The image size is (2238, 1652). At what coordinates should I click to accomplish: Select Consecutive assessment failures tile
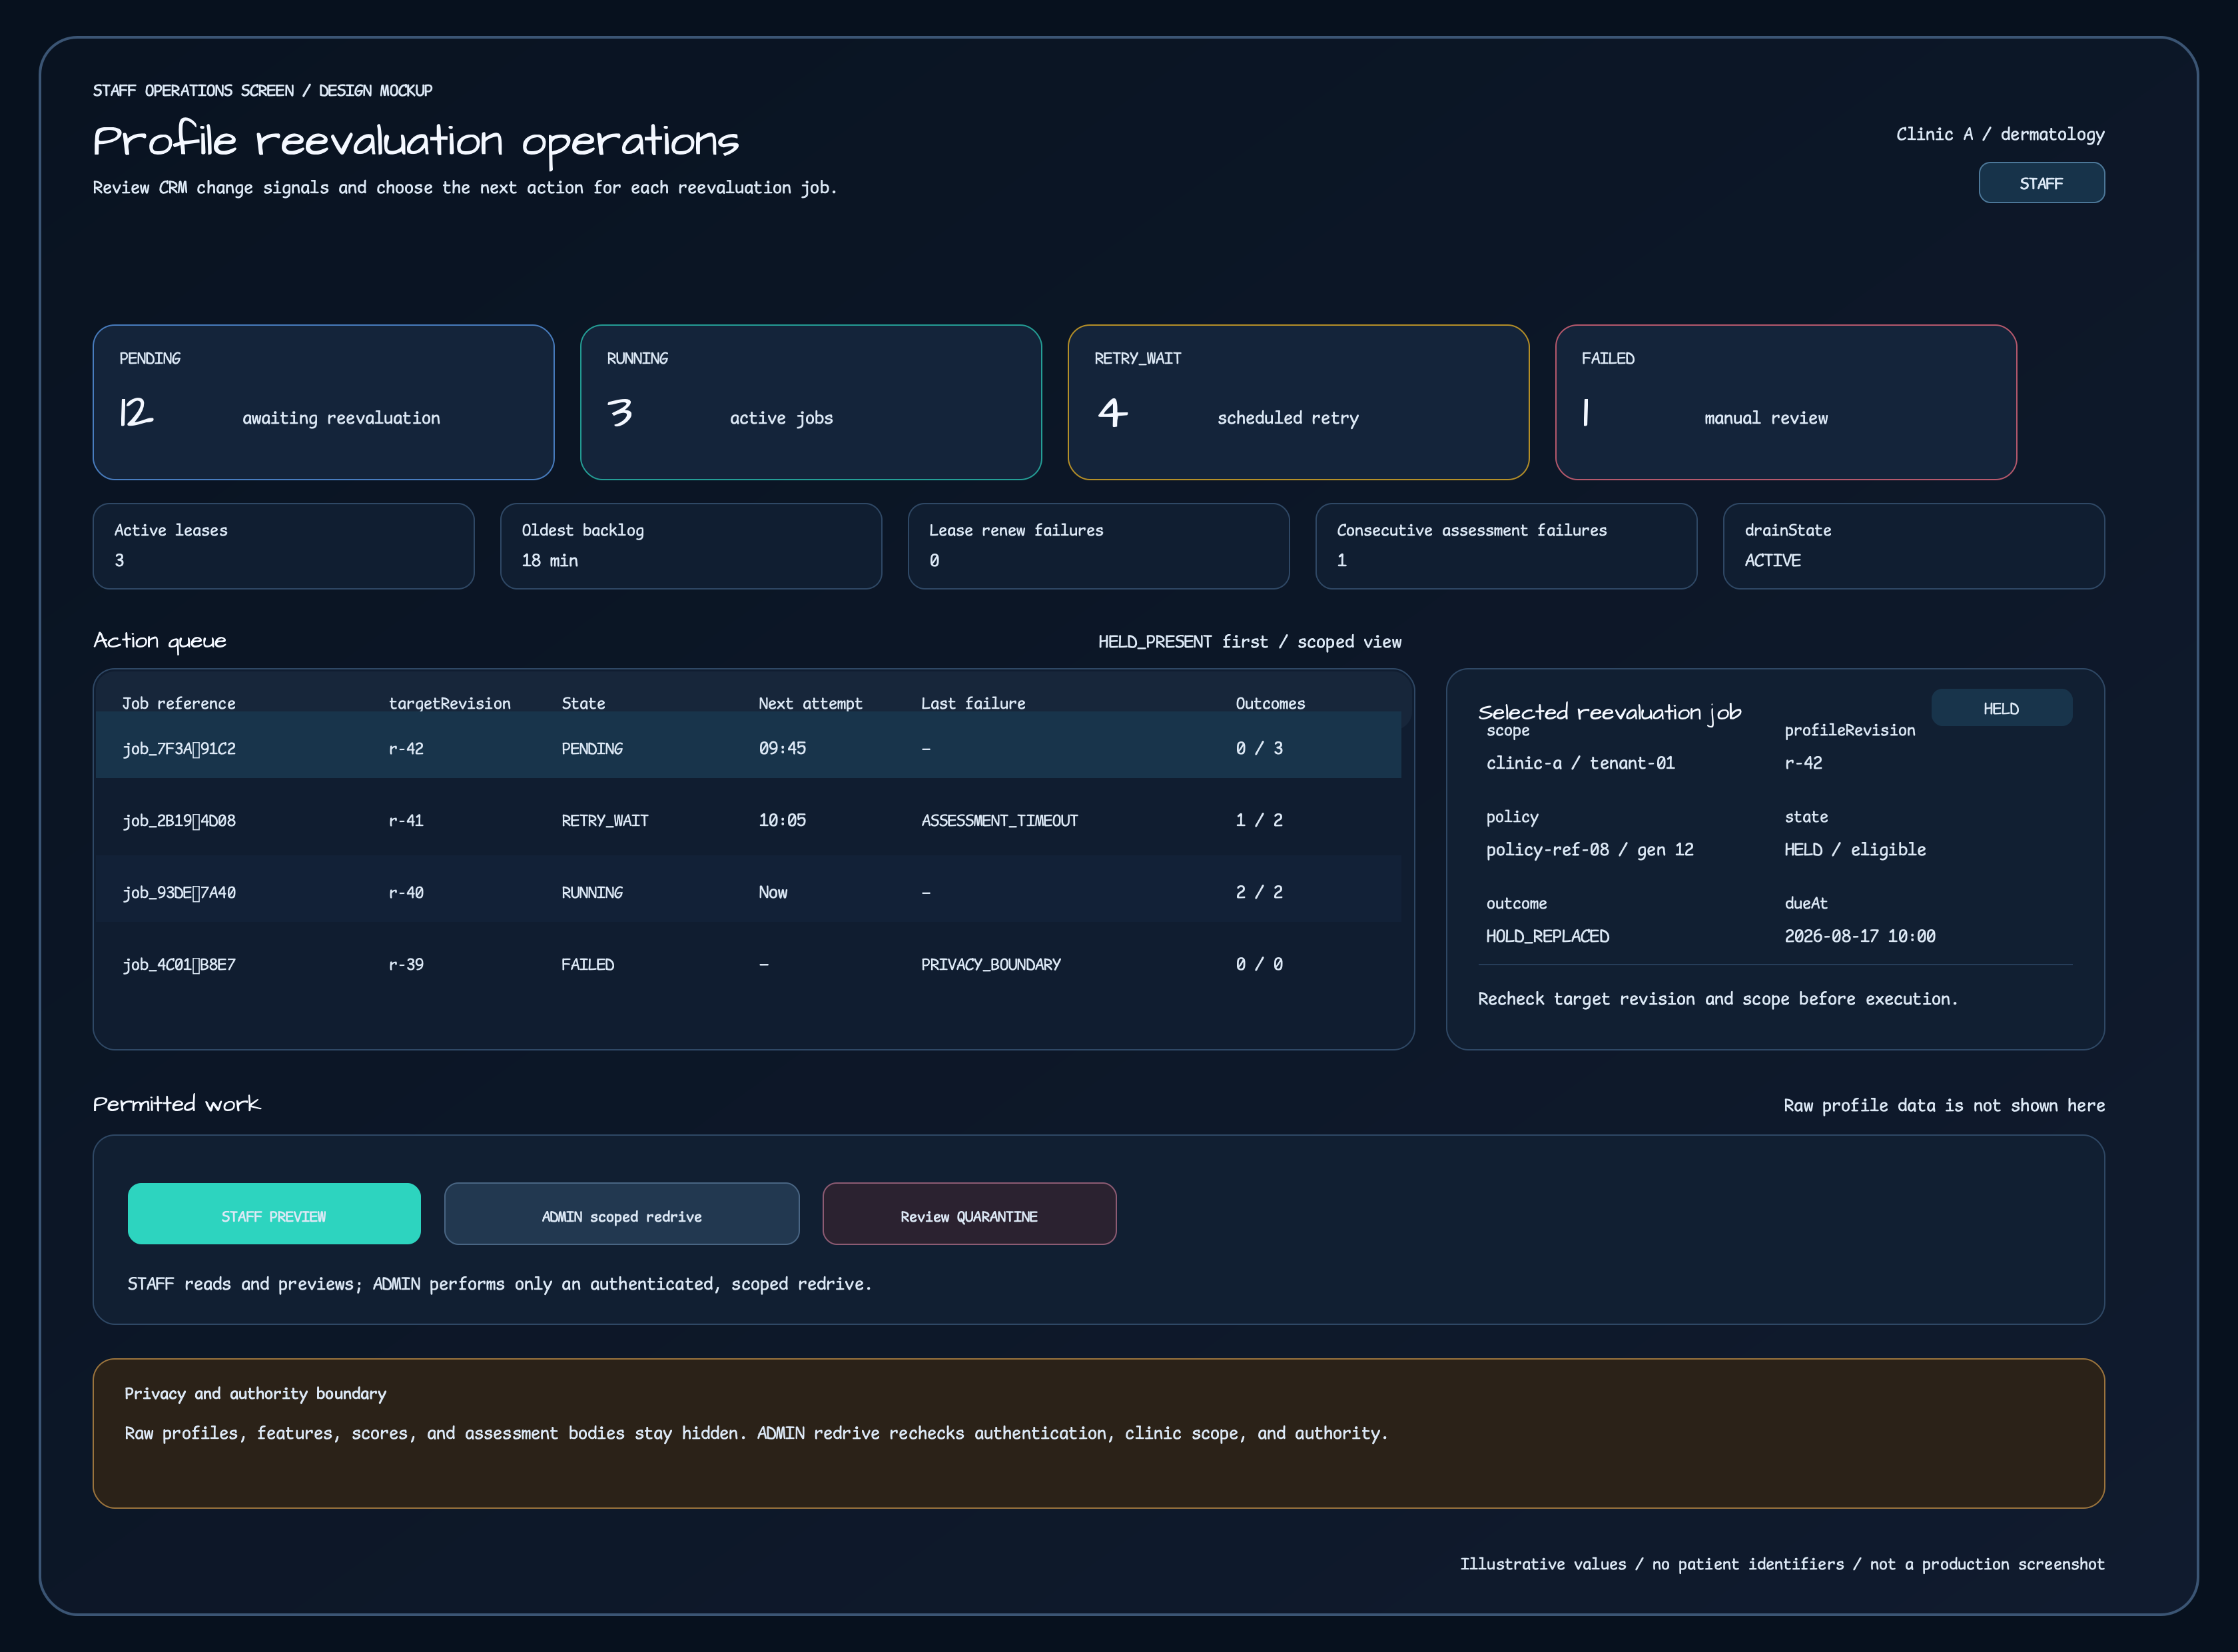click(1506, 546)
